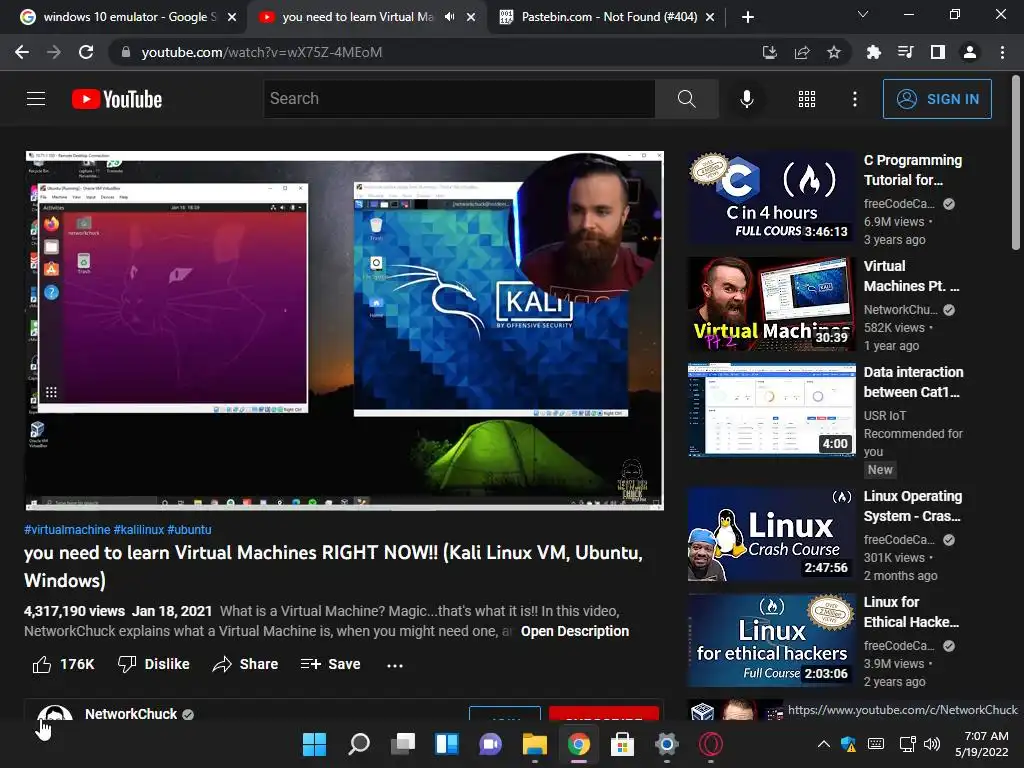Open the media control icon in Chrome

tap(905, 52)
